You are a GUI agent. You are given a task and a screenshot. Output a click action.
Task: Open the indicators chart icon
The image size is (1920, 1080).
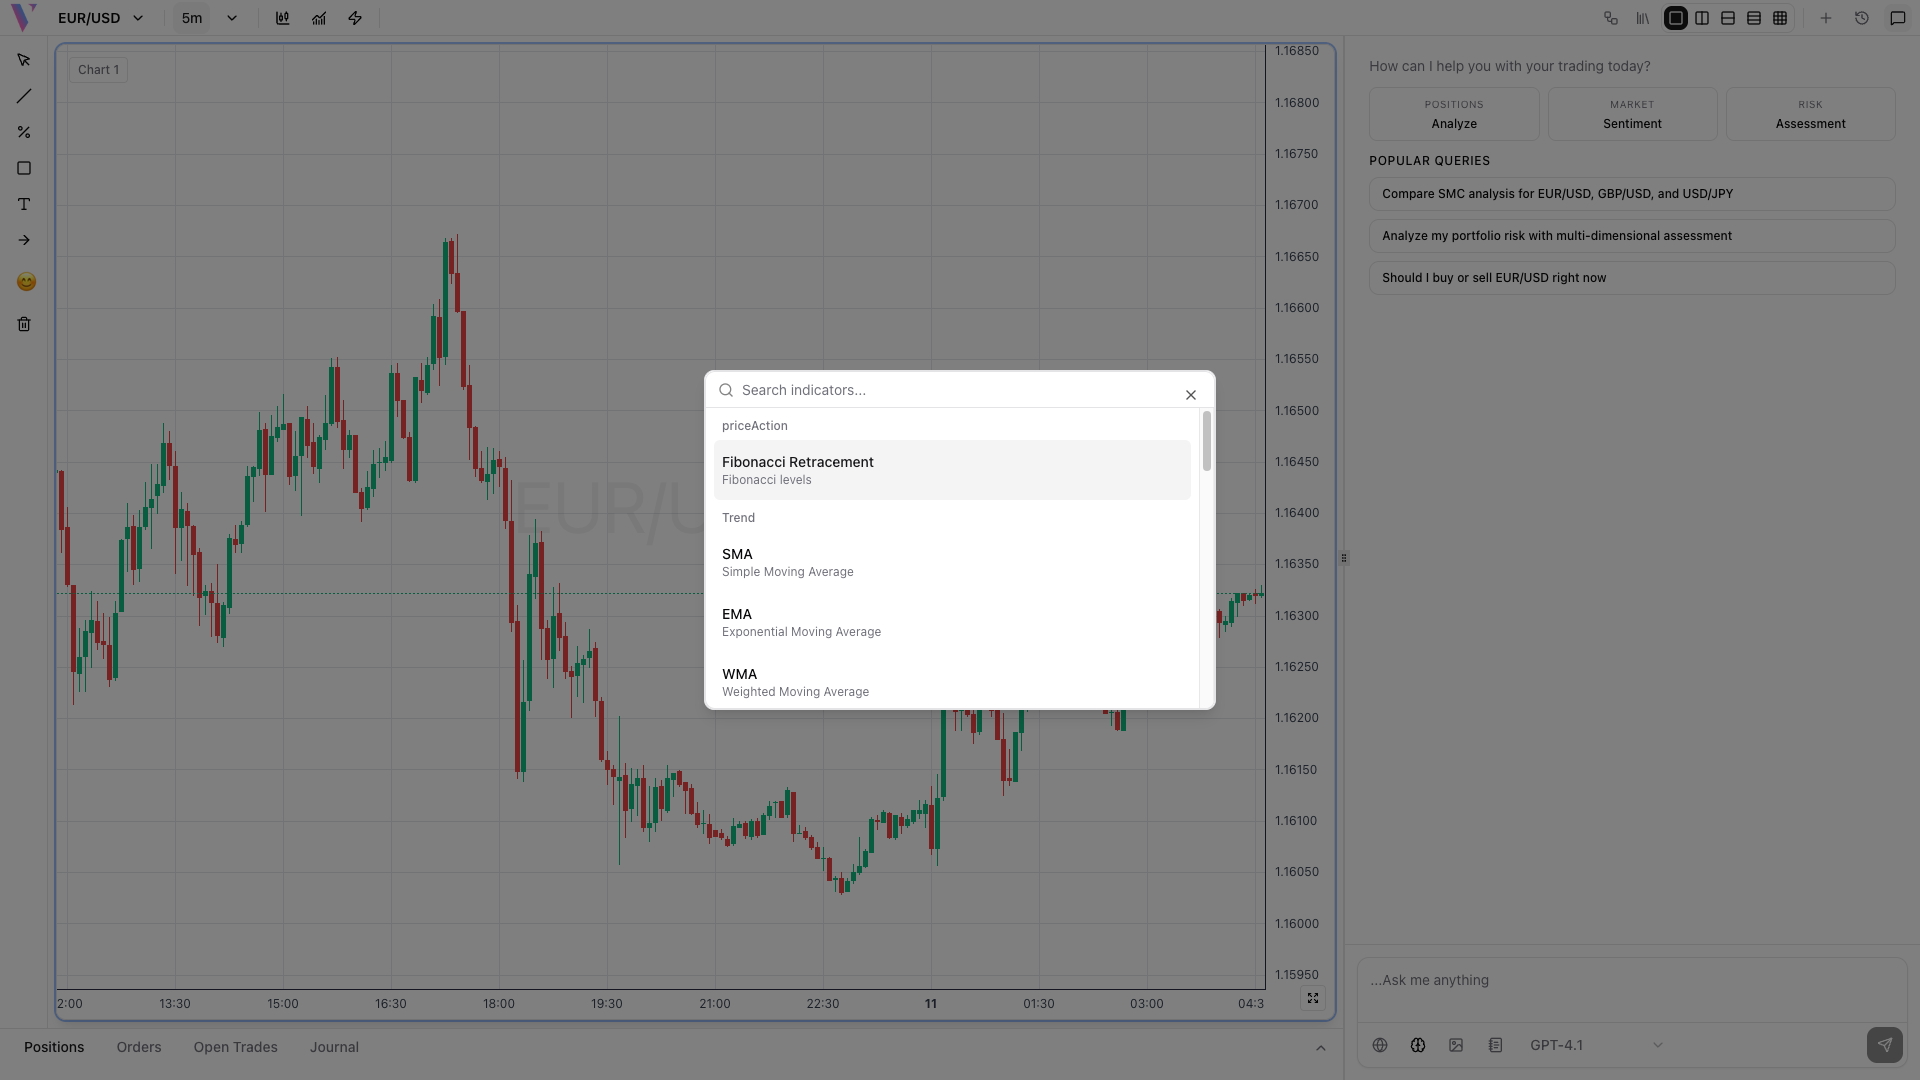[x=319, y=18]
